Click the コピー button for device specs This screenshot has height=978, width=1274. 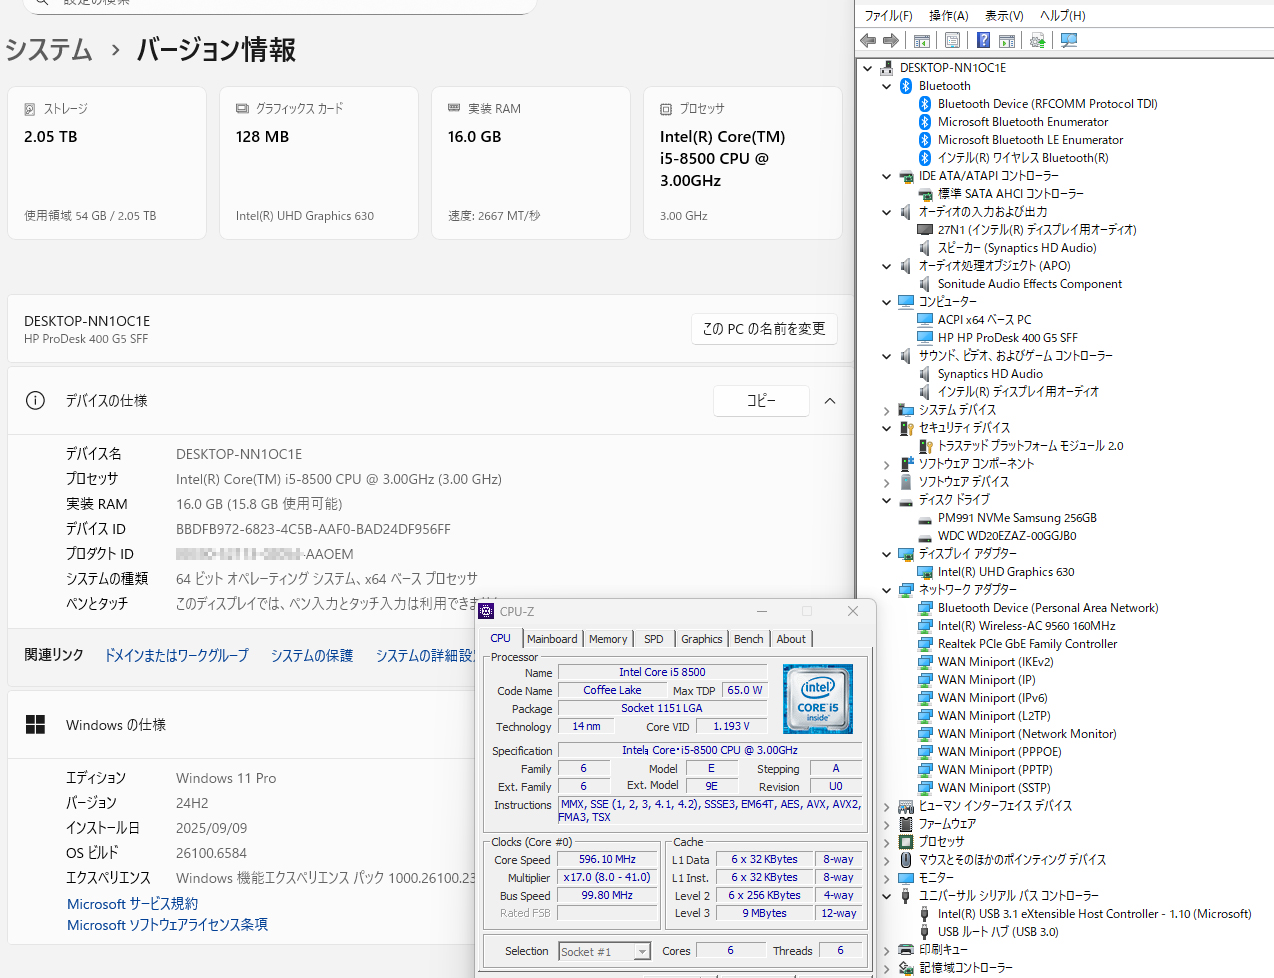761,401
